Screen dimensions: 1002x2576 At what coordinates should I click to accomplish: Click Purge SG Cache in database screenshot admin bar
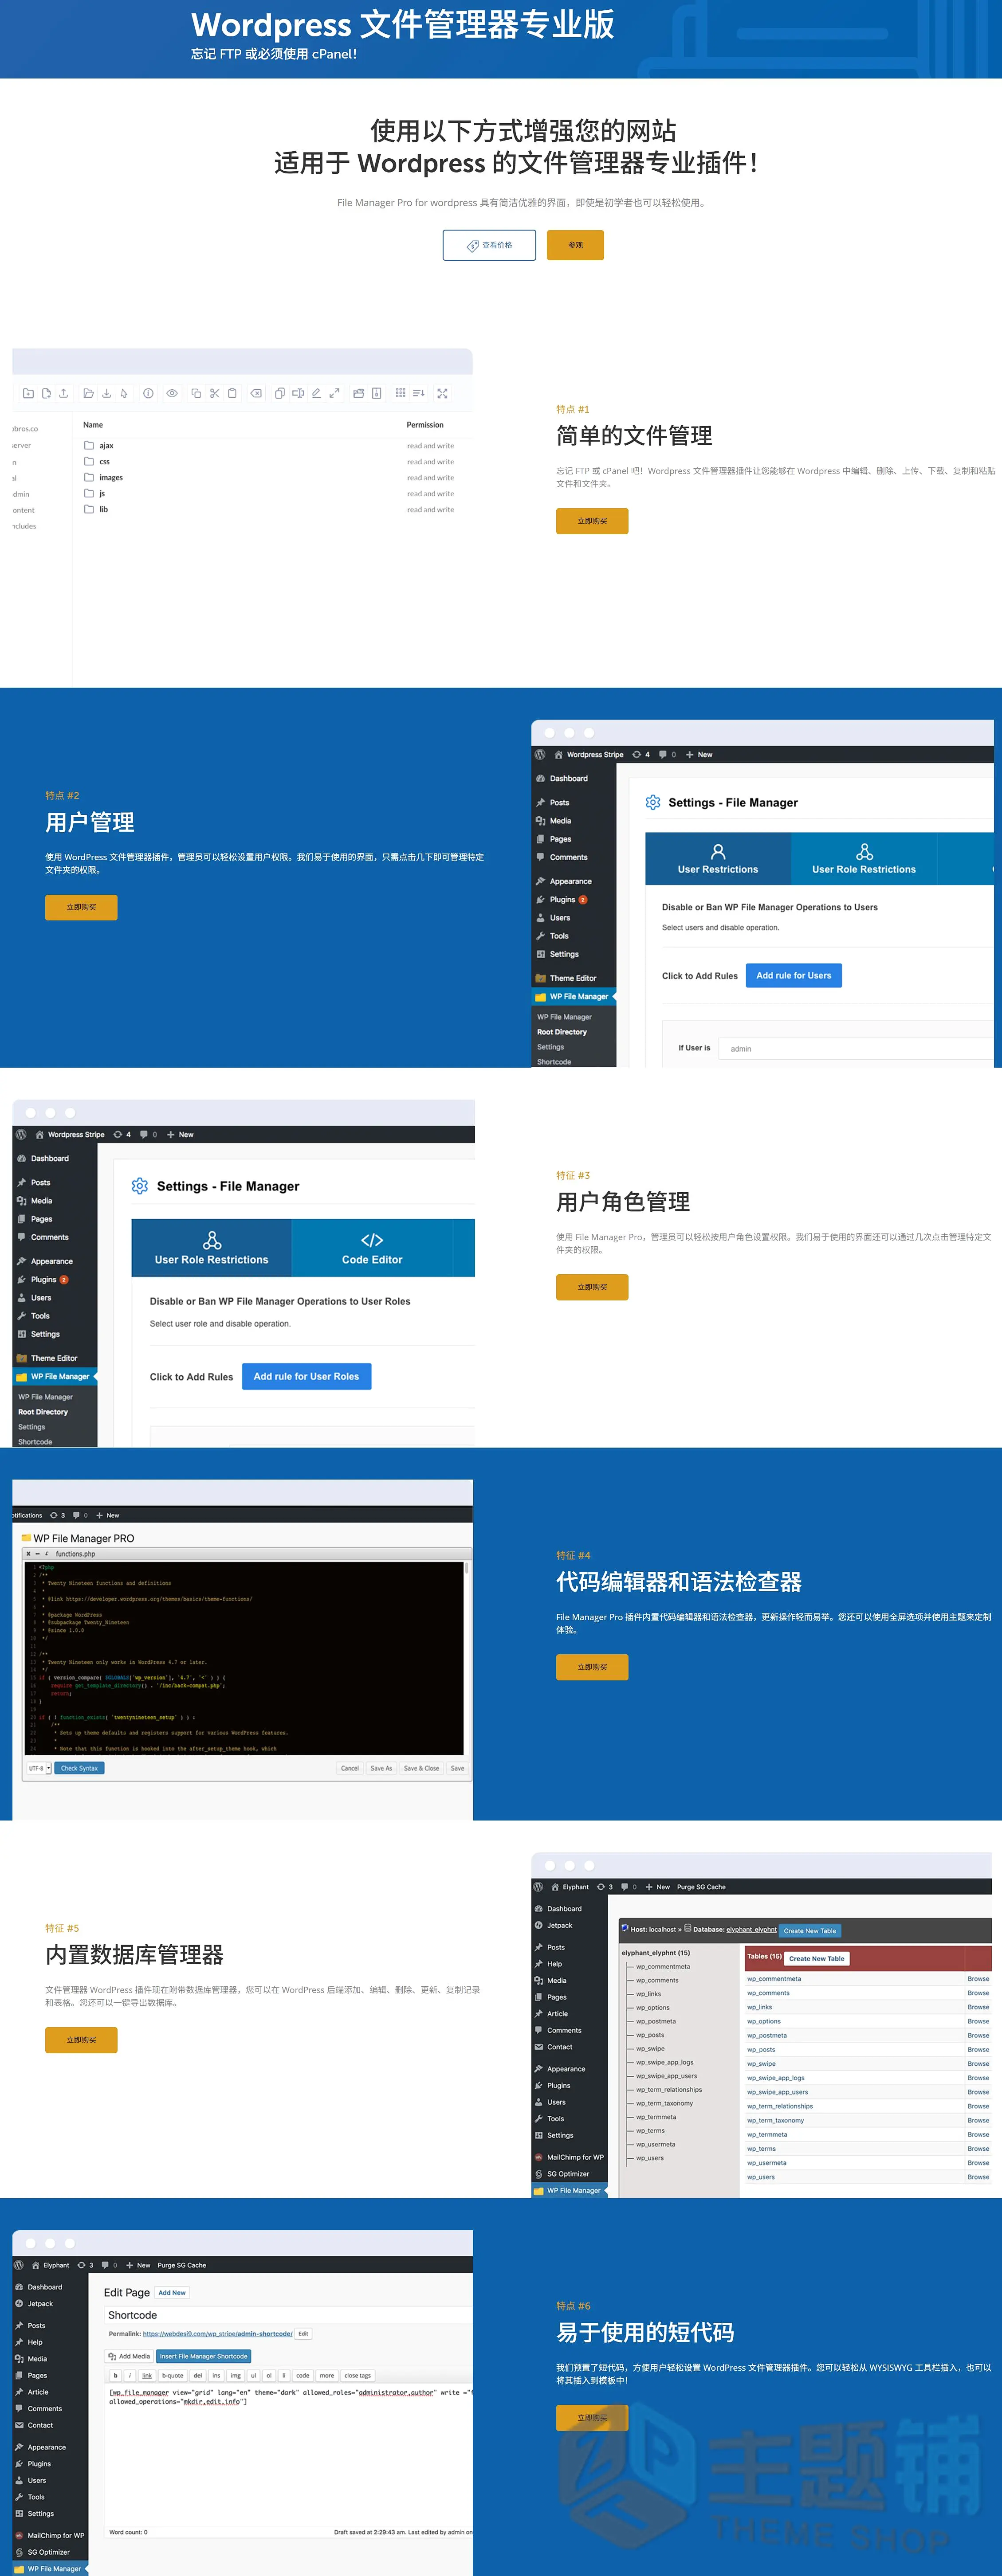701,1886
